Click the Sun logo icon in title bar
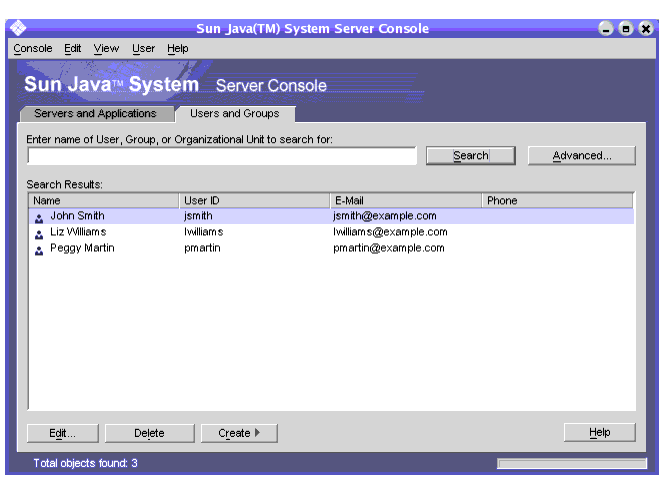Screen dimensions: 665x494 click(18, 28)
